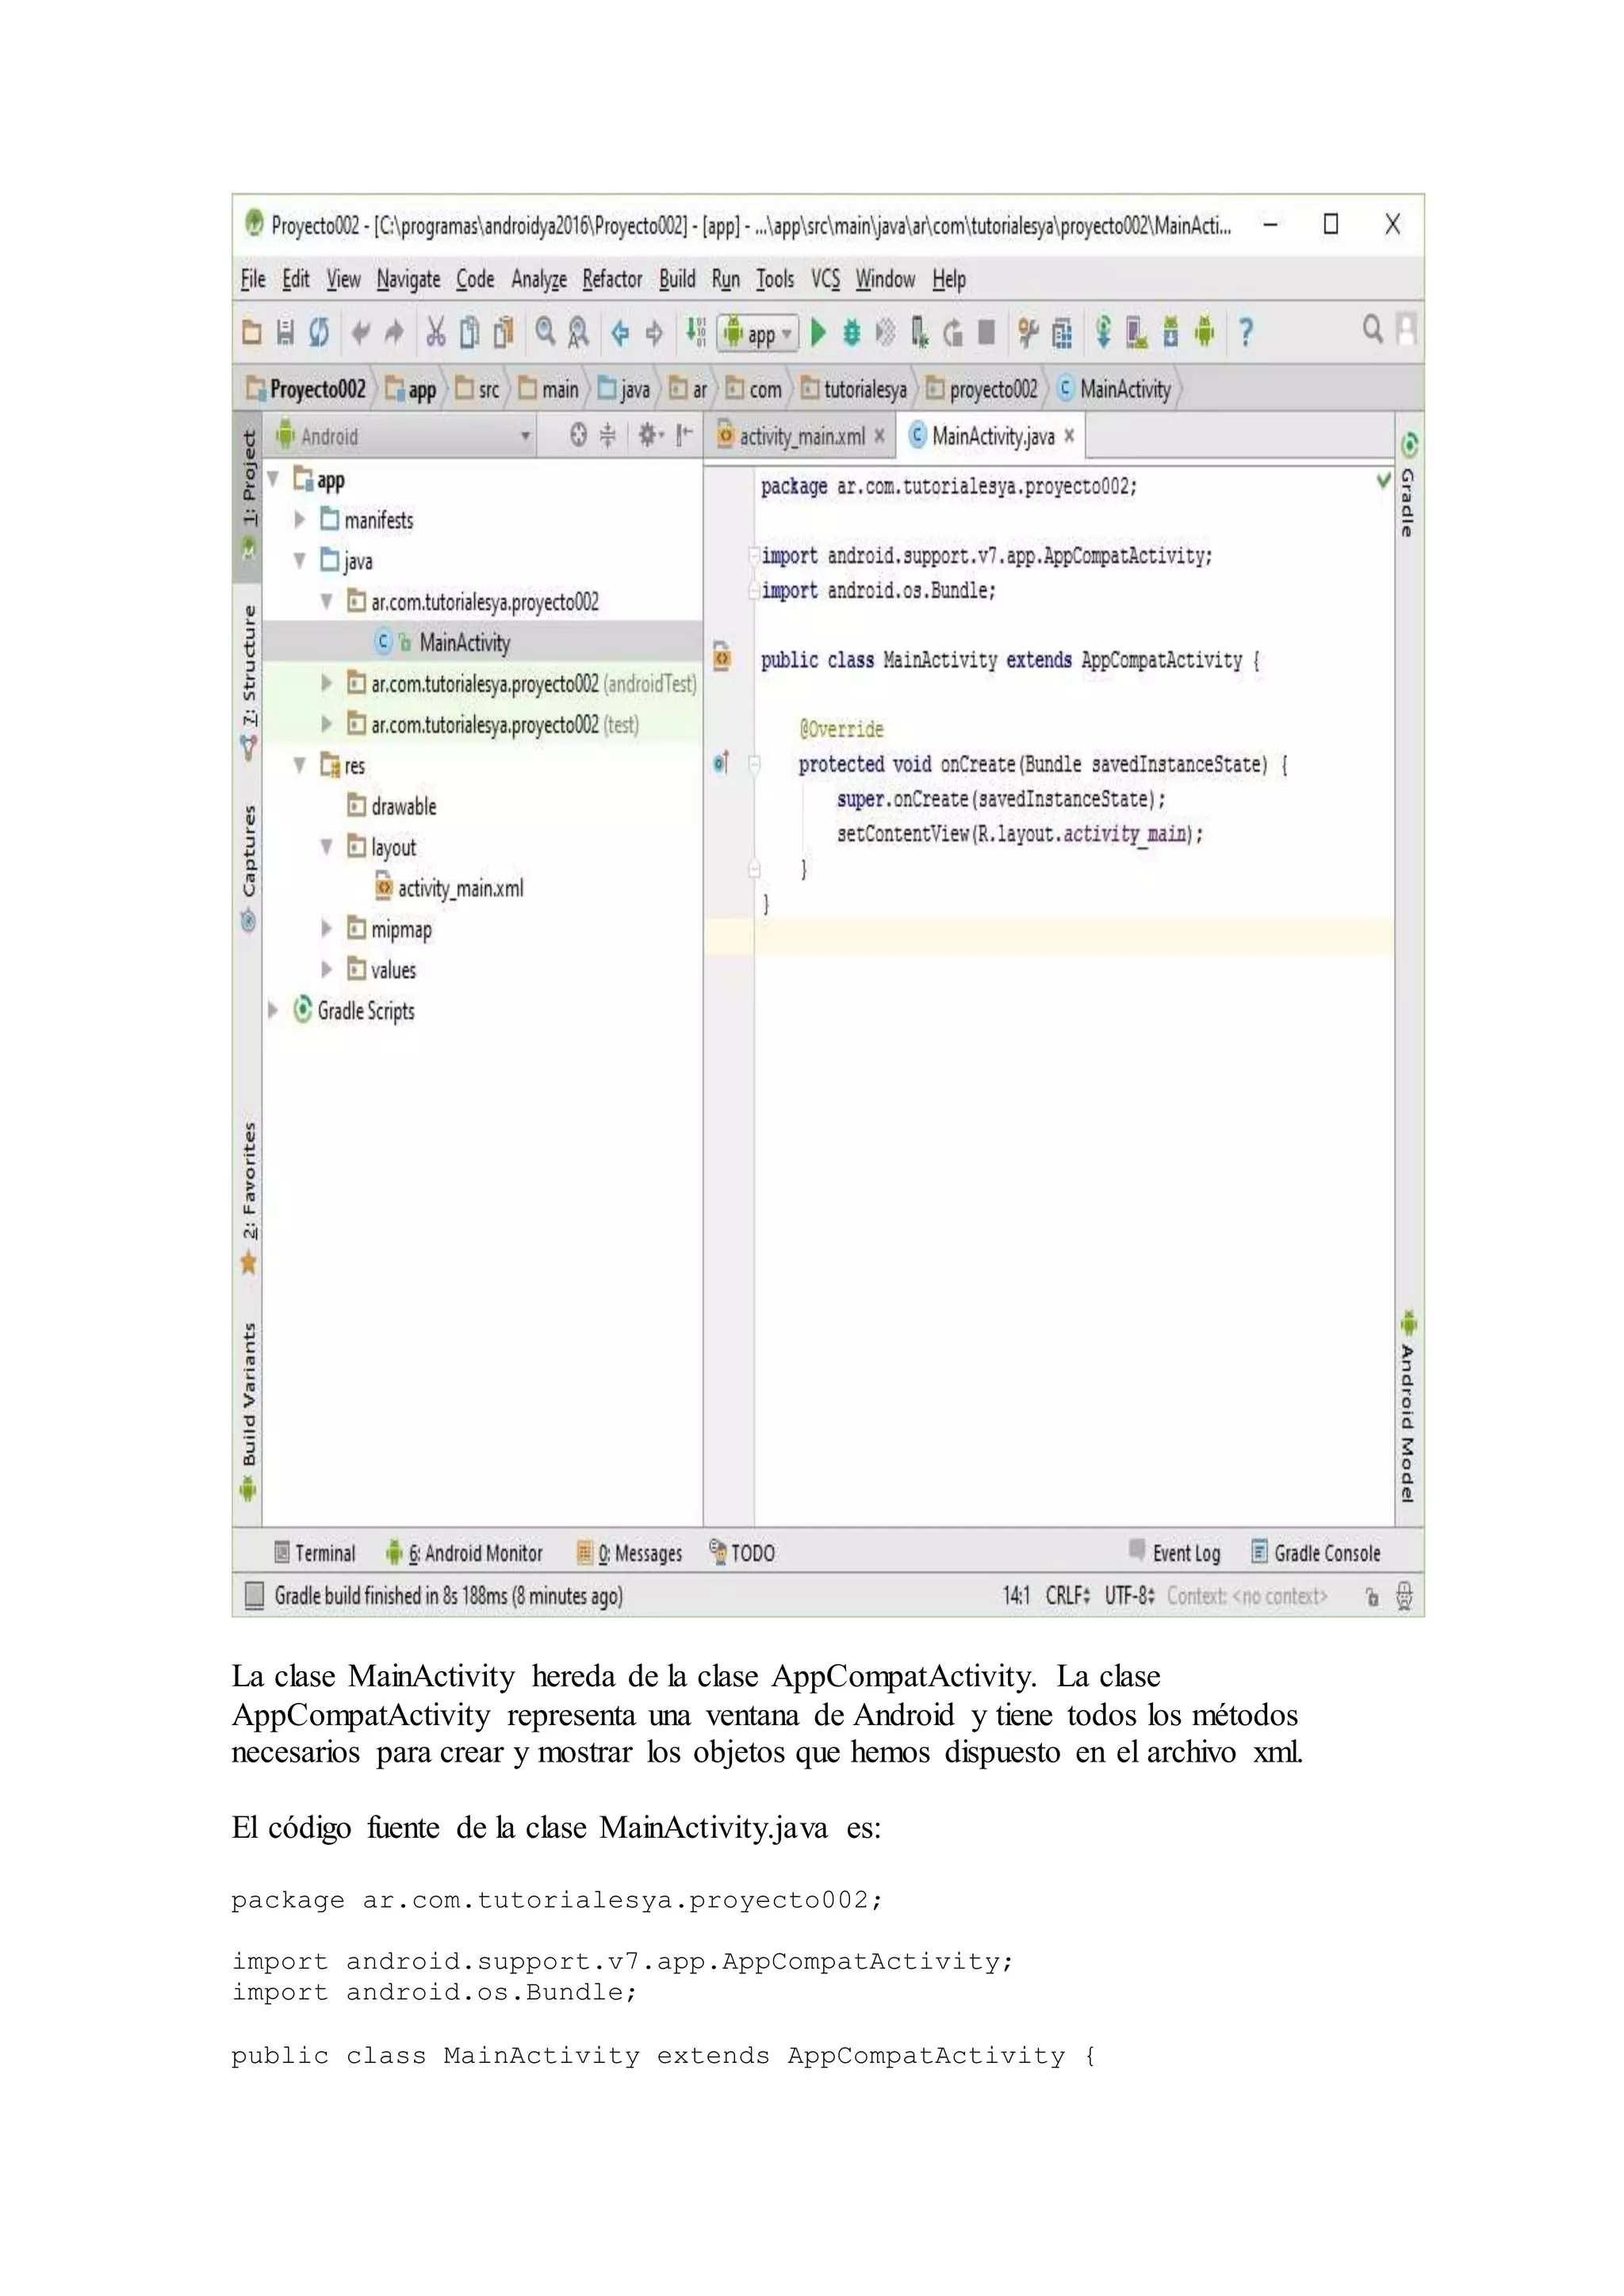Select MainActivity in the project tree
1624x2296 pixels.
tap(482, 642)
